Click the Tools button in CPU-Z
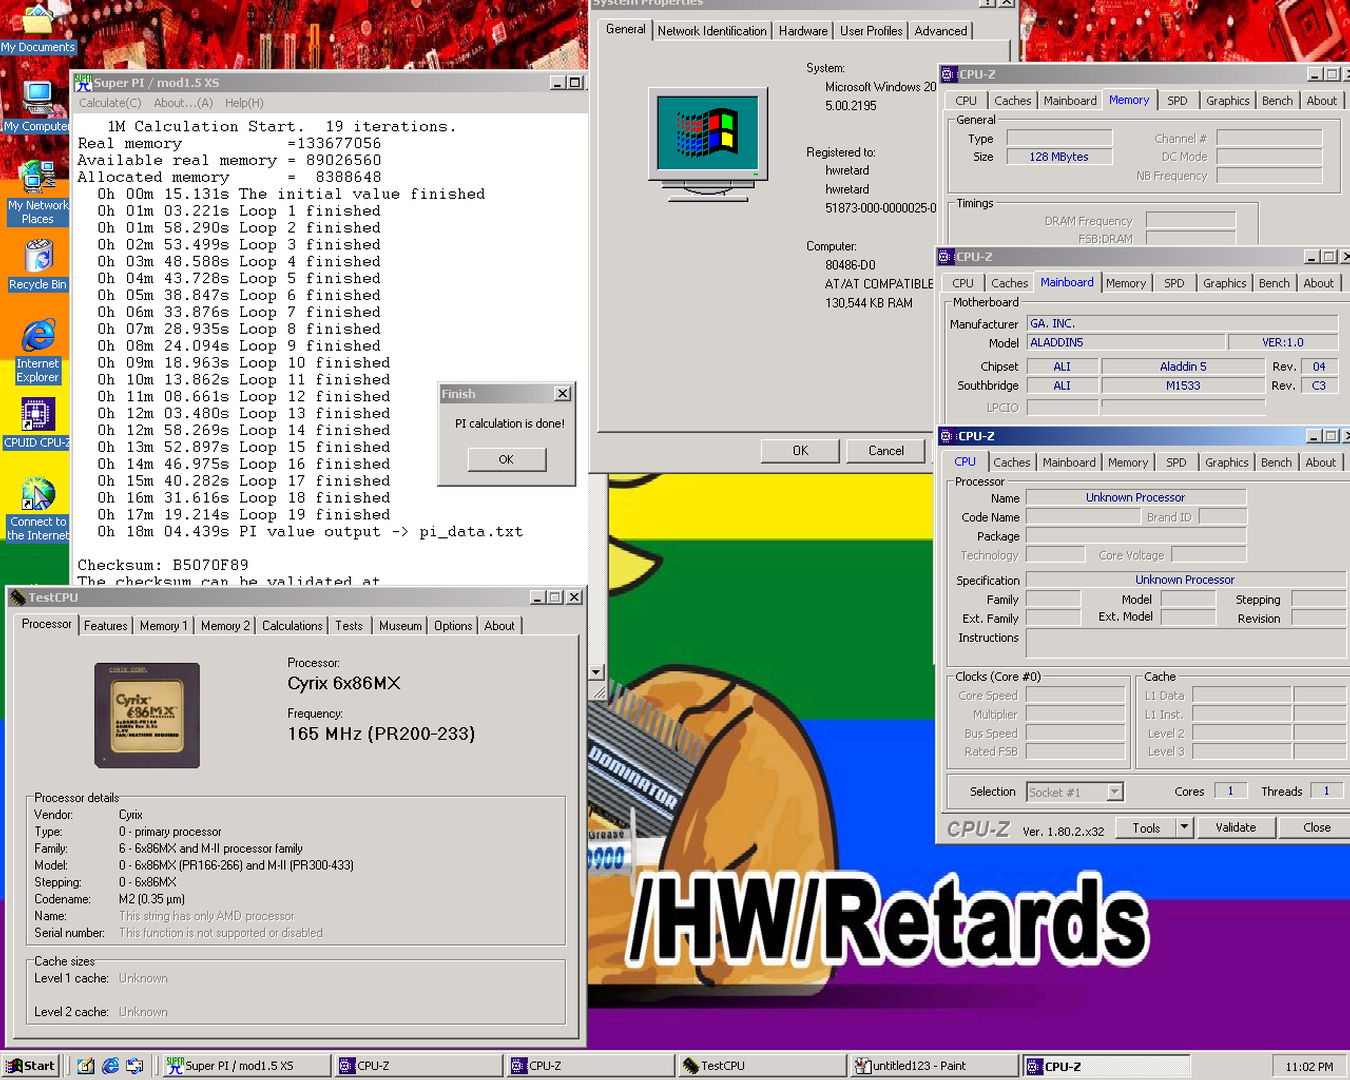Image resolution: width=1350 pixels, height=1080 pixels. [x=1146, y=828]
